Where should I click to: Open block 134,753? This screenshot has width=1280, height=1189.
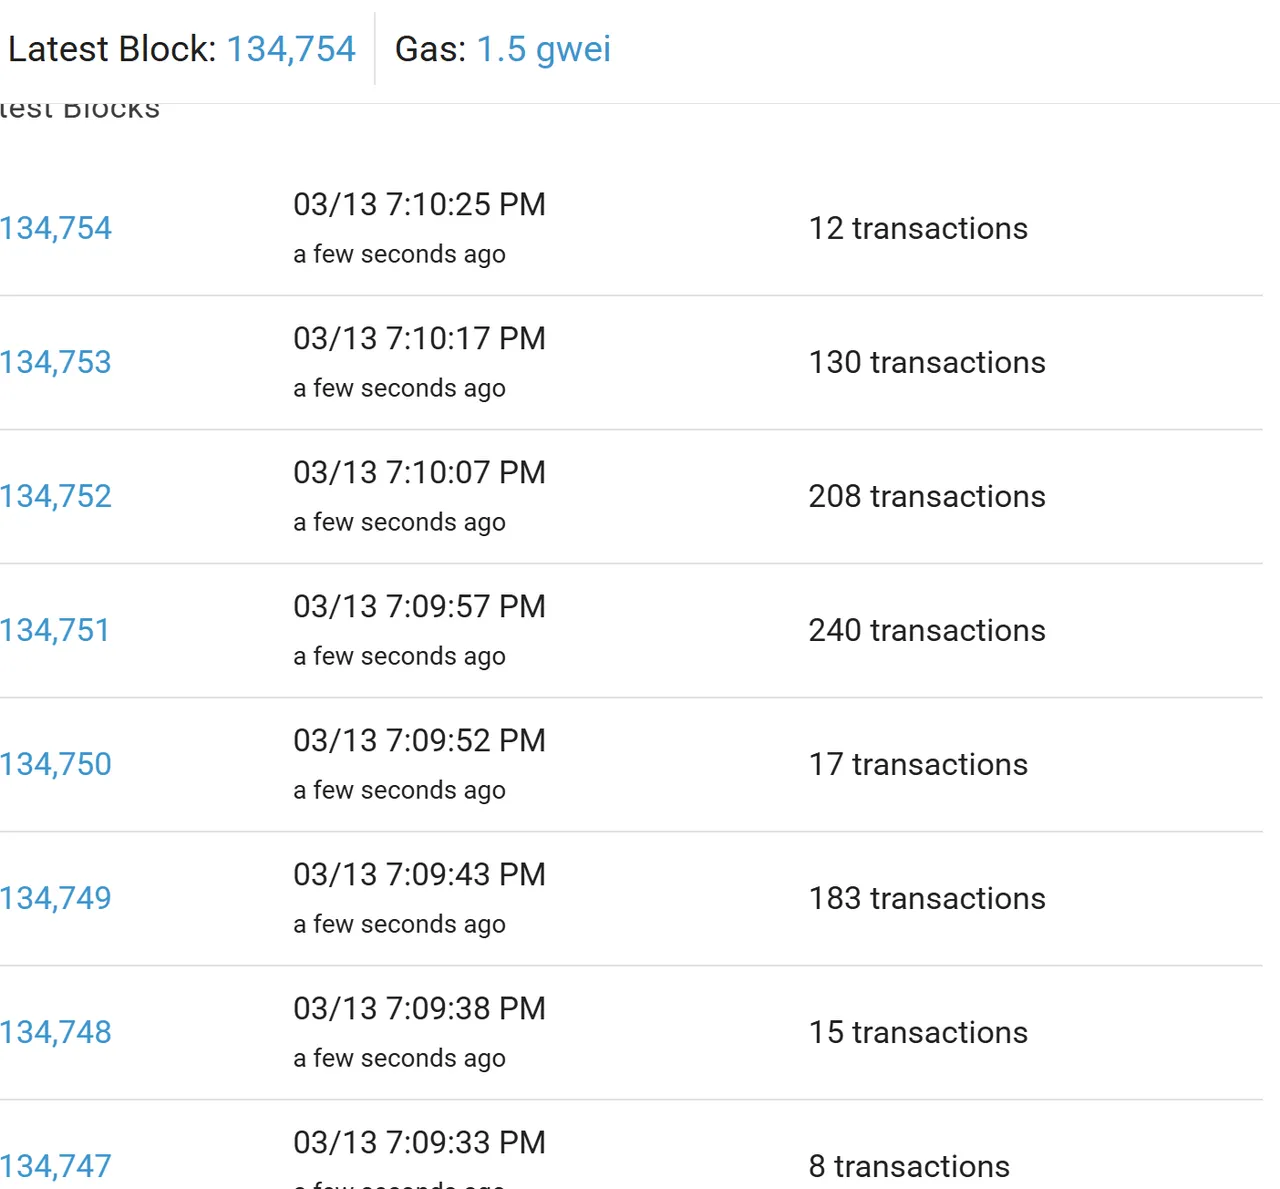(56, 362)
